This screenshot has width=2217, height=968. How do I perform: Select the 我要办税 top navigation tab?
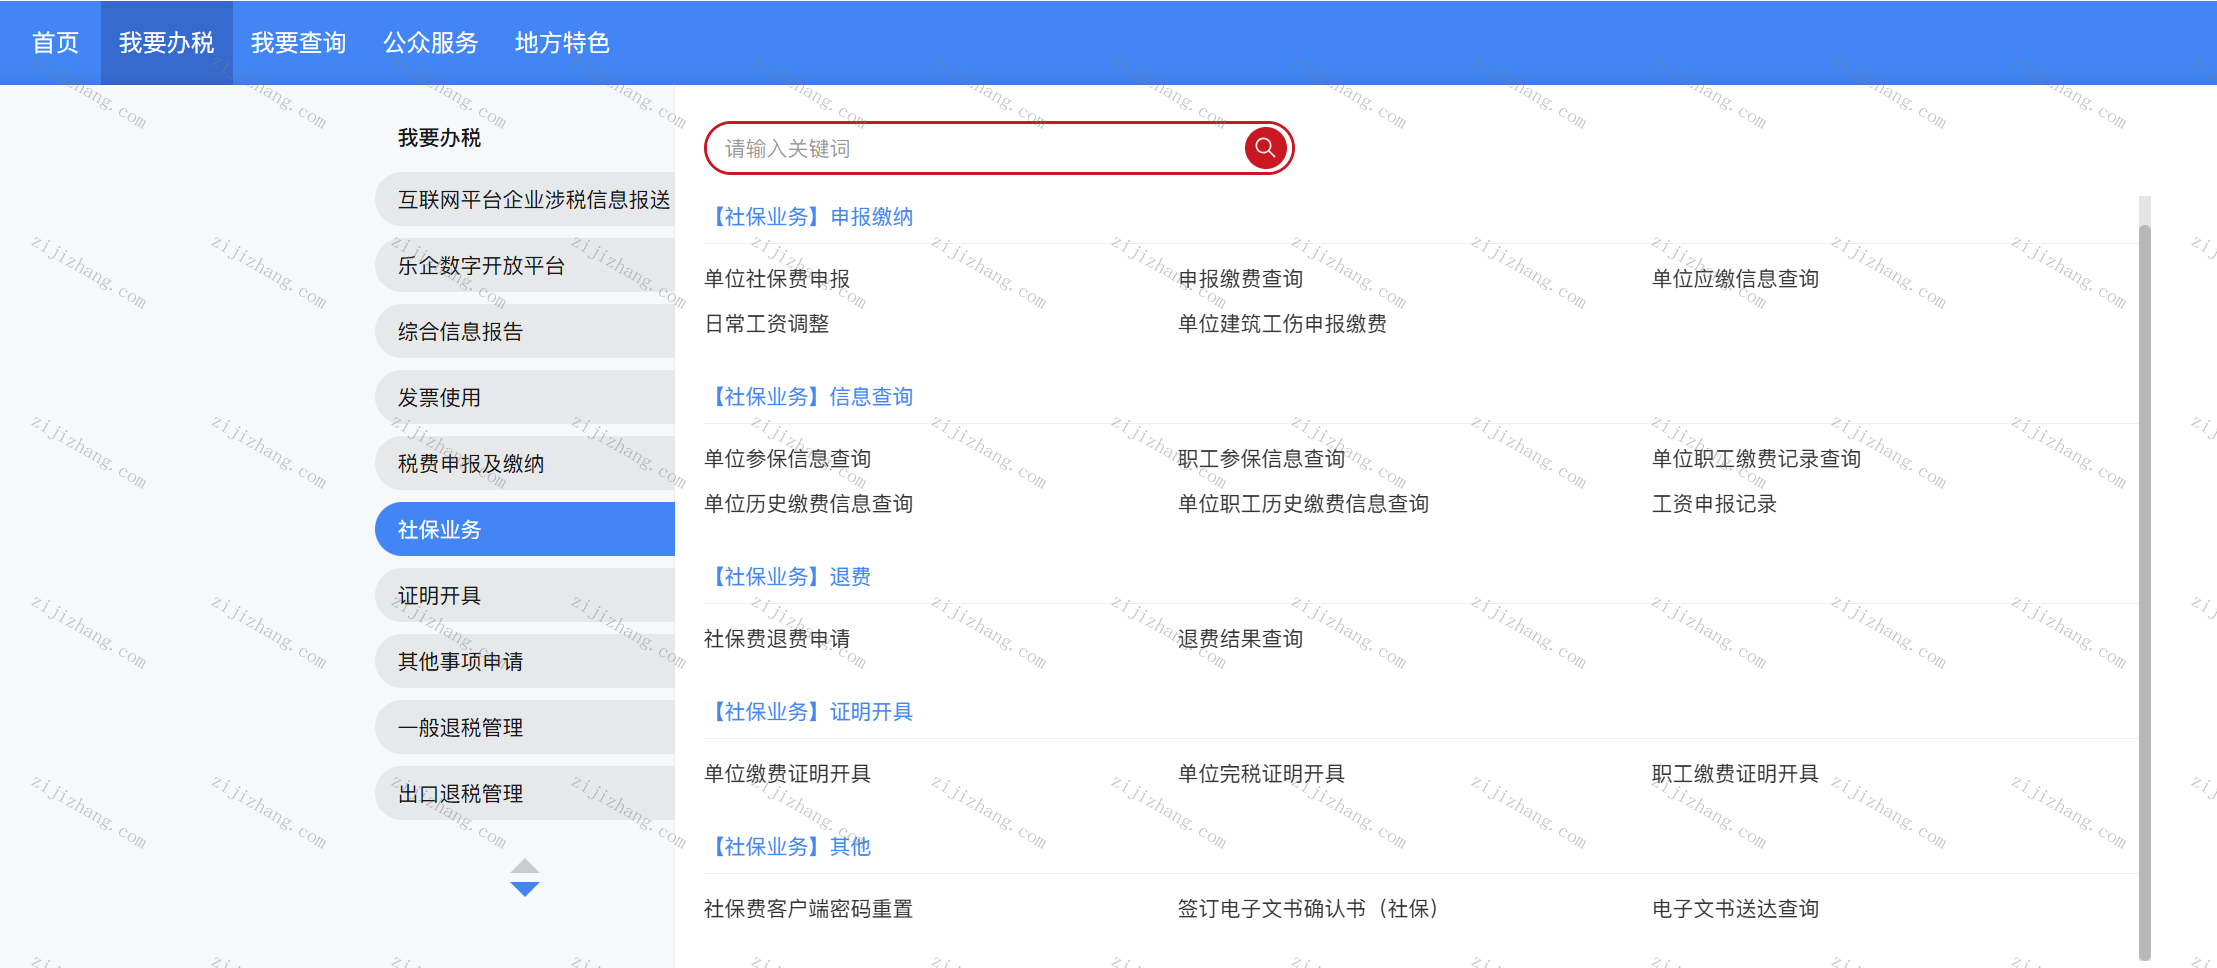click(x=166, y=43)
